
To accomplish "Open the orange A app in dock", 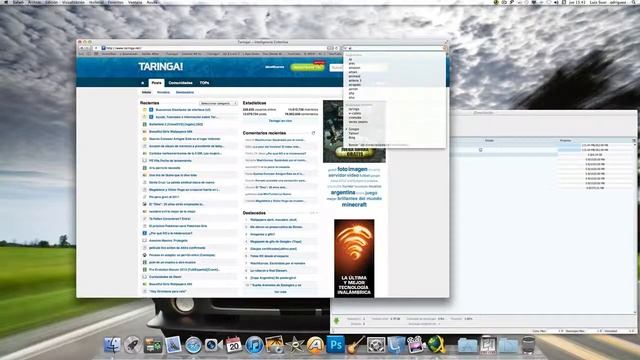I will pyautogui.click(x=315, y=345).
